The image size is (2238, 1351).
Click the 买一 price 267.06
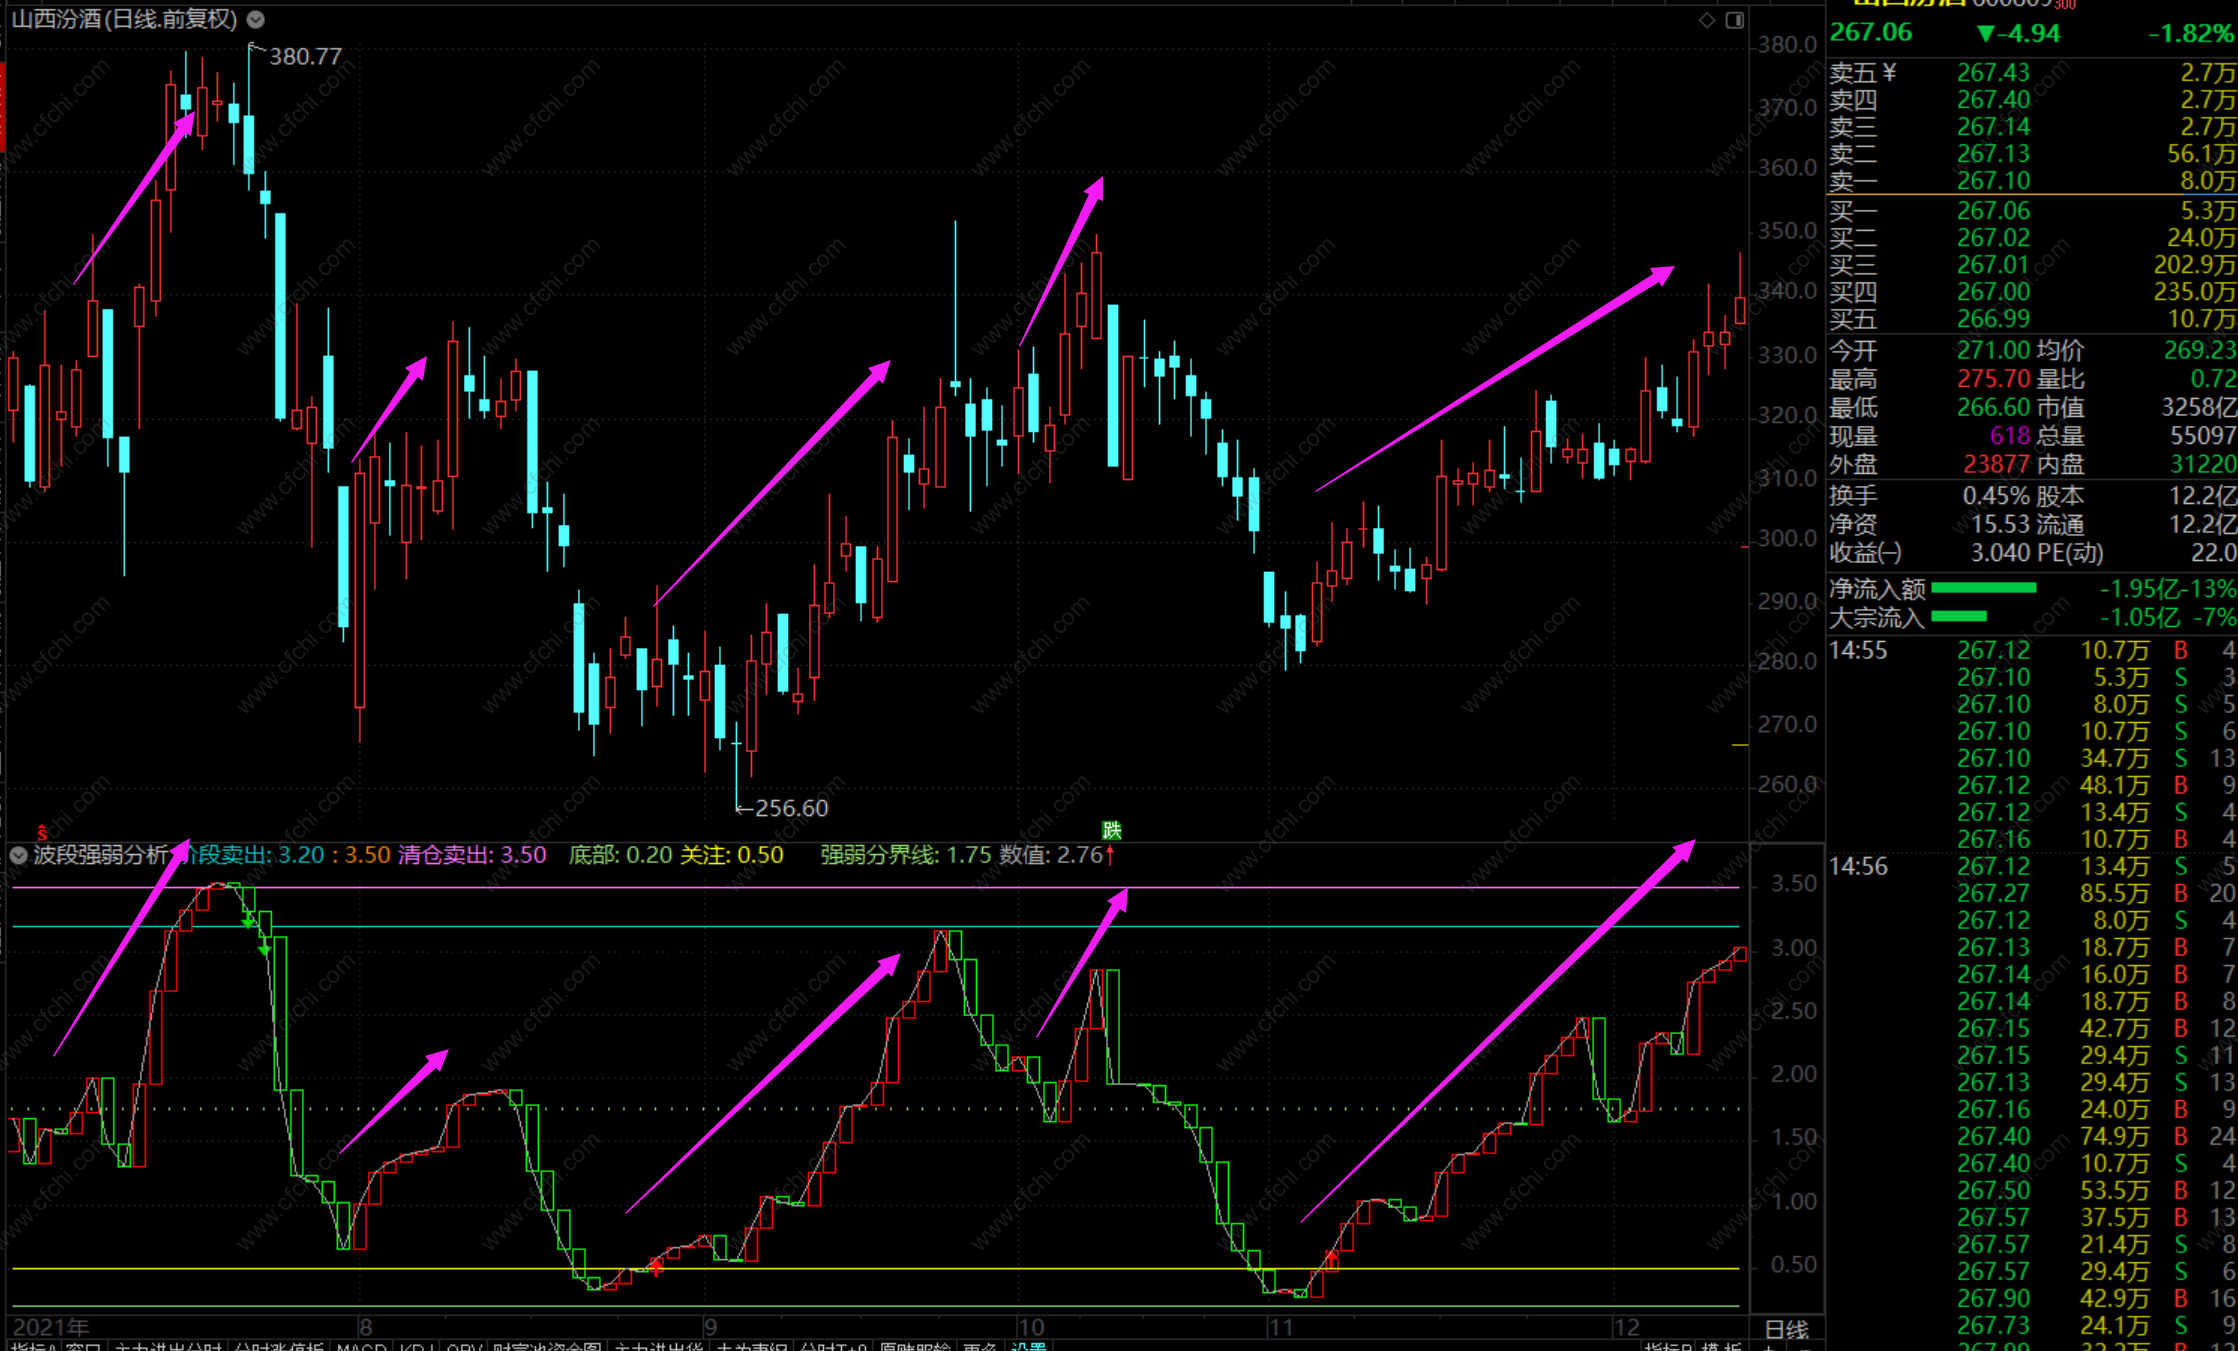pos(1993,211)
